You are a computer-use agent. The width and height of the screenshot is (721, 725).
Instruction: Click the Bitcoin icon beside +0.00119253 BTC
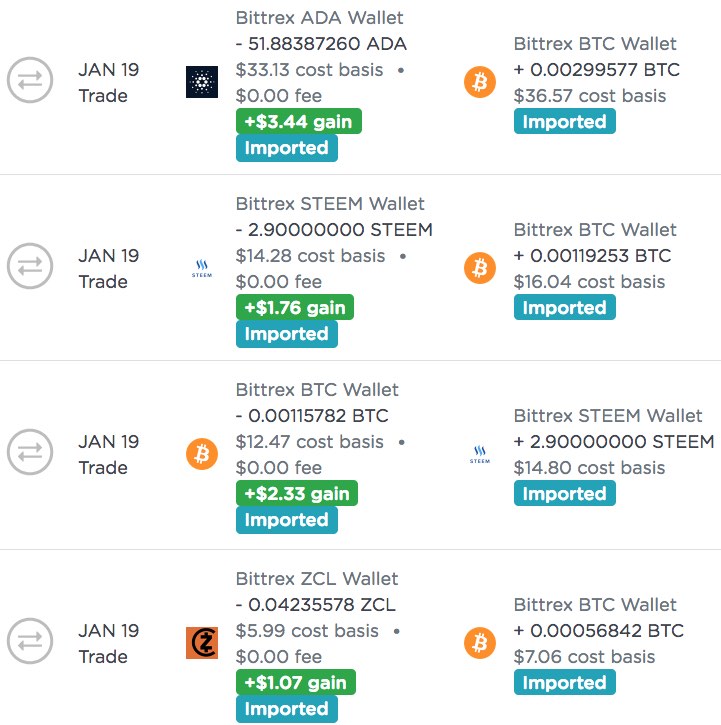pos(480,268)
